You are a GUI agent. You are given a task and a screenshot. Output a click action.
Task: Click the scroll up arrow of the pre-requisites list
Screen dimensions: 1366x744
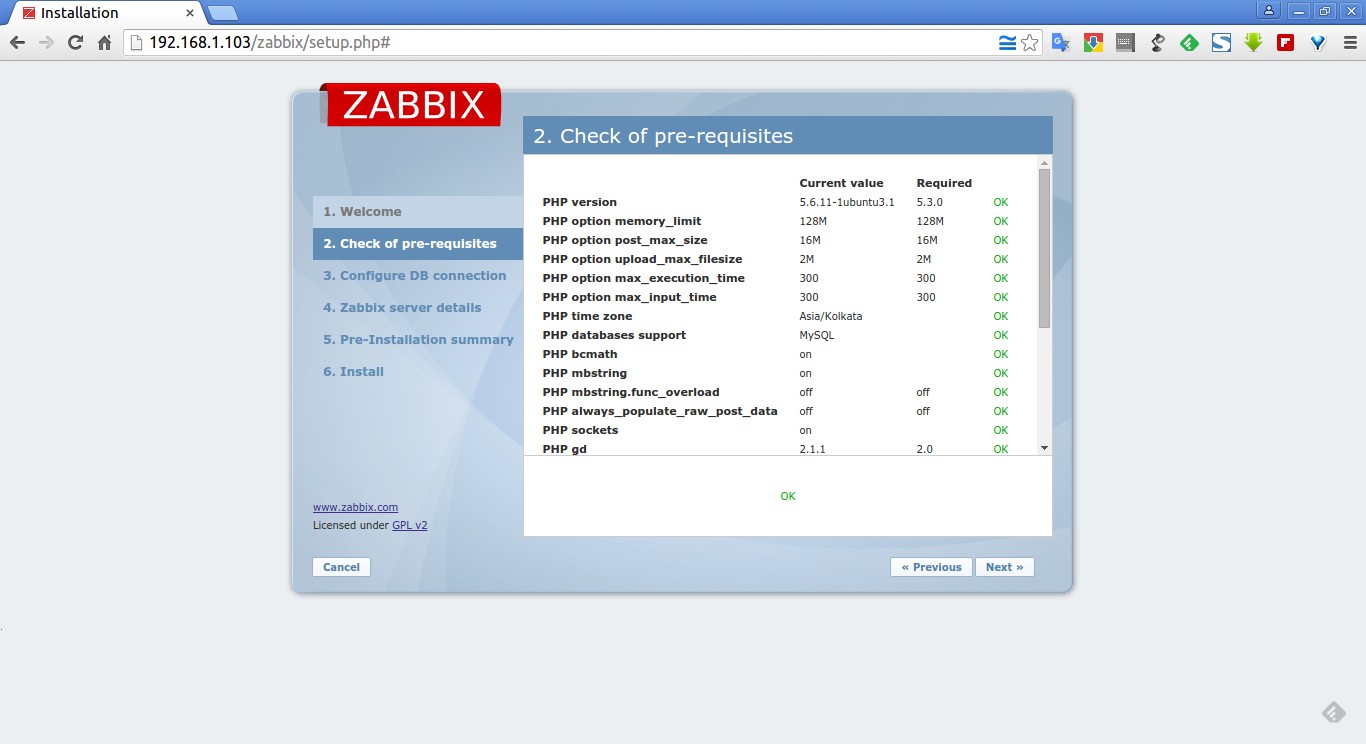click(x=1044, y=162)
